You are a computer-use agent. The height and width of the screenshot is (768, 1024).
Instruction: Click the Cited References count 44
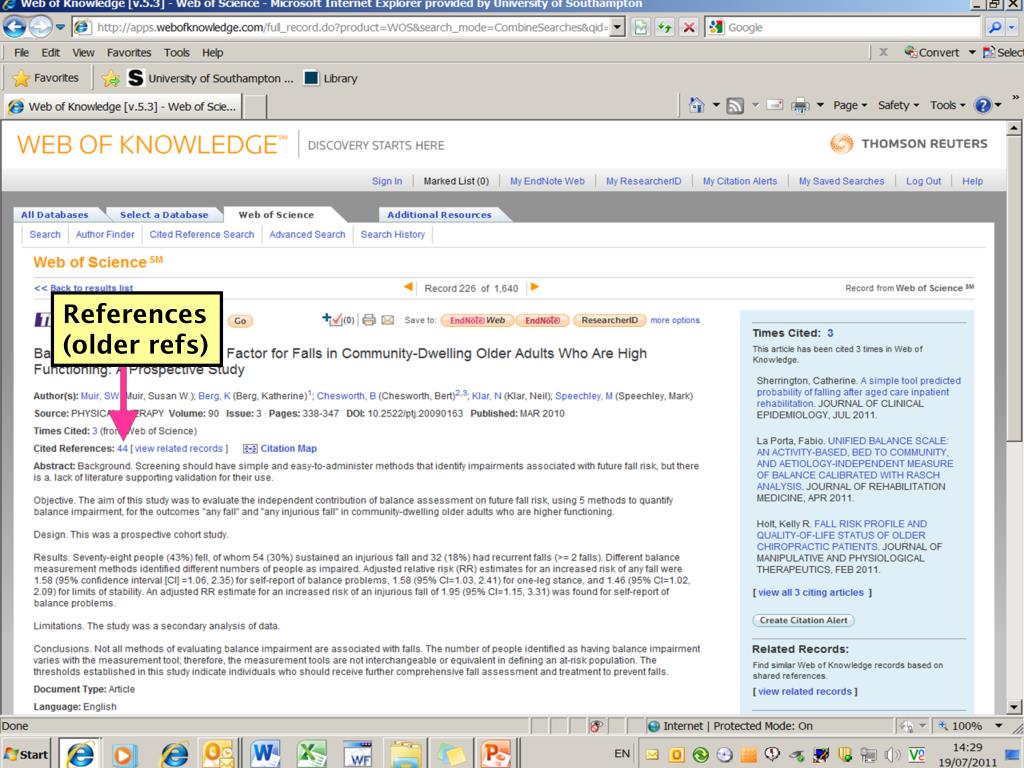pyautogui.click(x=122, y=449)
